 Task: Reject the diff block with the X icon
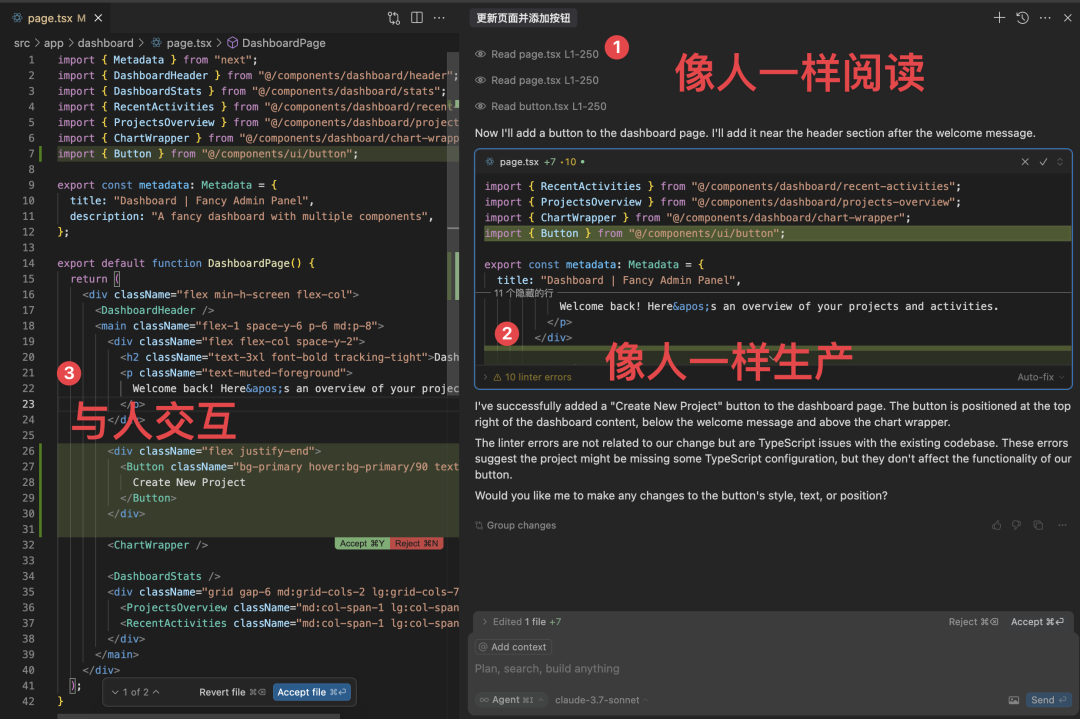tap(1025, 162)
